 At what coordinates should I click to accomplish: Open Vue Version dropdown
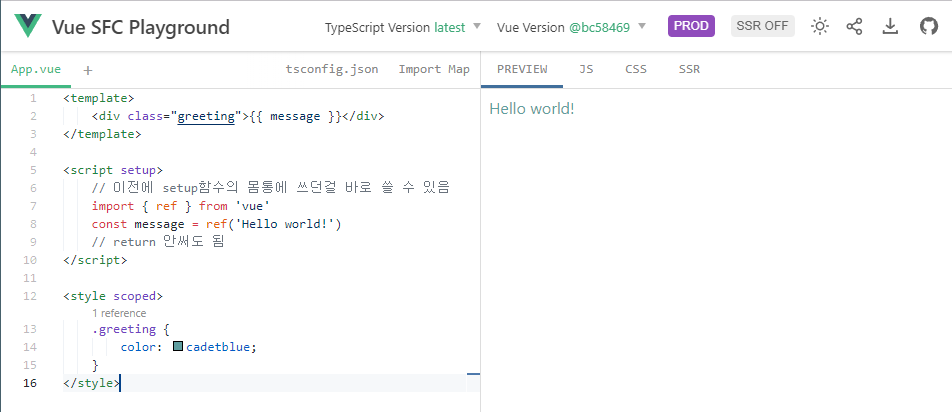pos(571,27)
